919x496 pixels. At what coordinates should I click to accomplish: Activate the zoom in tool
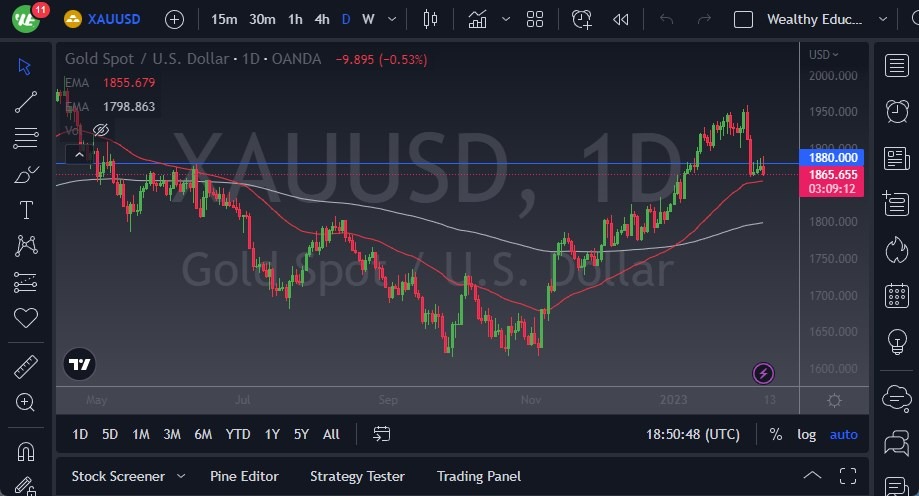25,402
